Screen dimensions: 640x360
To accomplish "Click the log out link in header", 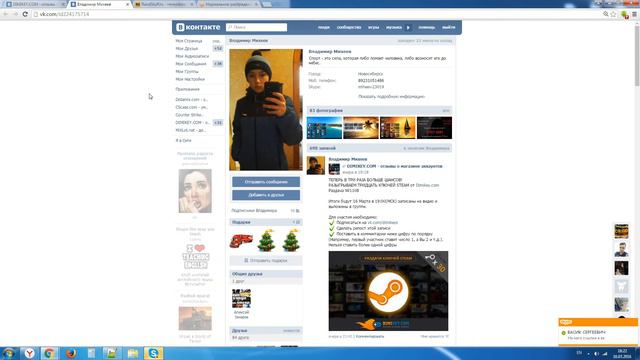I will tap(449, 27).
